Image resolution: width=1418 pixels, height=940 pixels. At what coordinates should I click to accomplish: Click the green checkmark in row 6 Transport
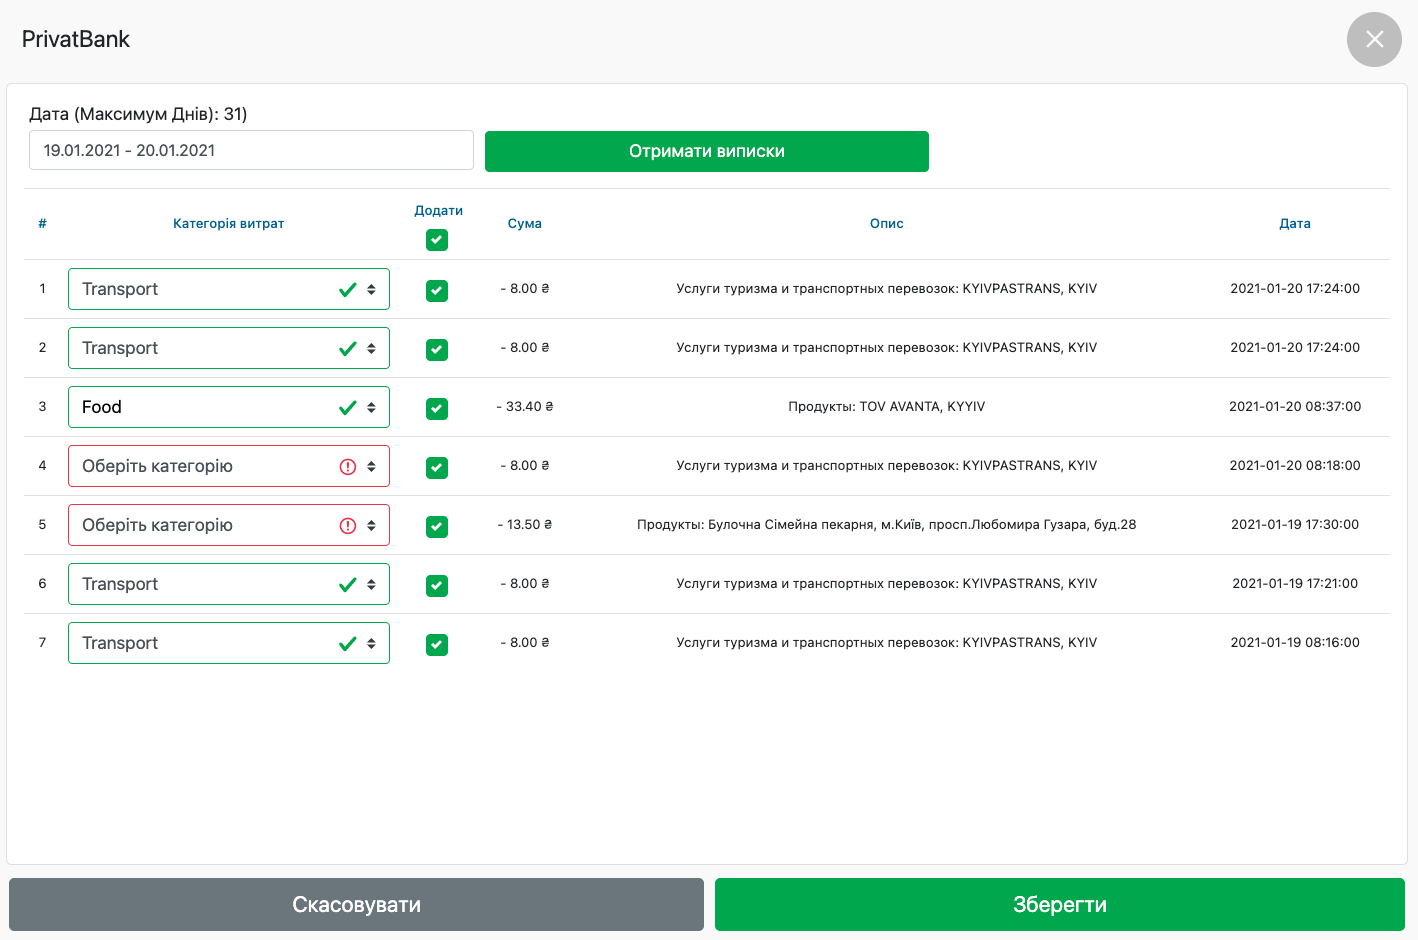coord(348,585)
